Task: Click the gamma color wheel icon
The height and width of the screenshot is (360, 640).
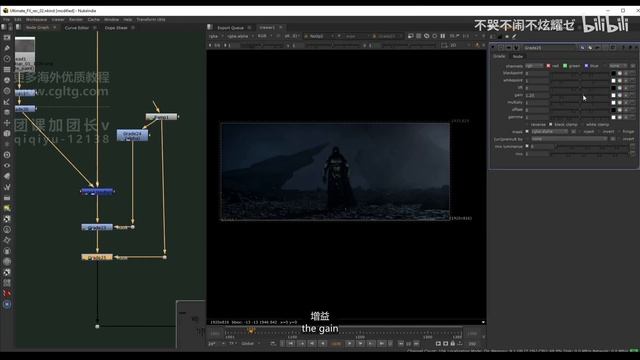Action: (x=620, y=117)
